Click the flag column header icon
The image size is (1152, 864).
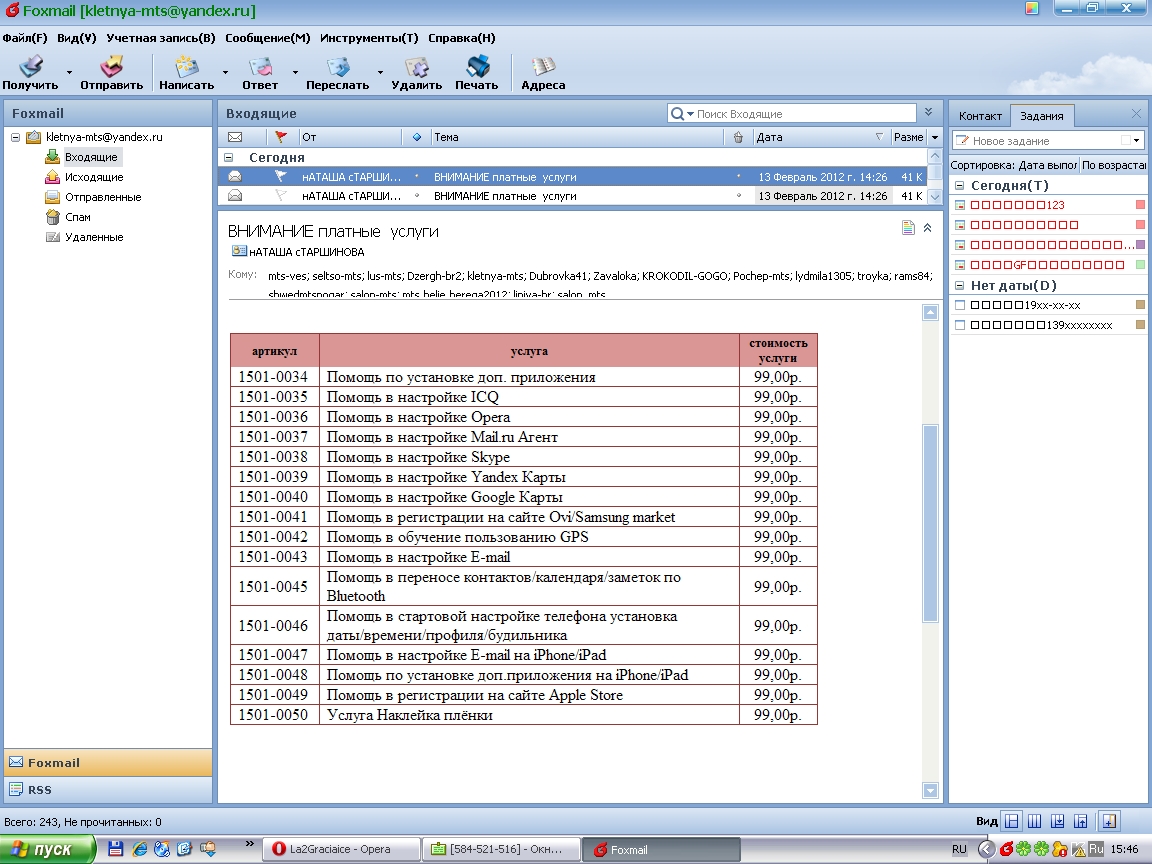[x=281, y=137]
